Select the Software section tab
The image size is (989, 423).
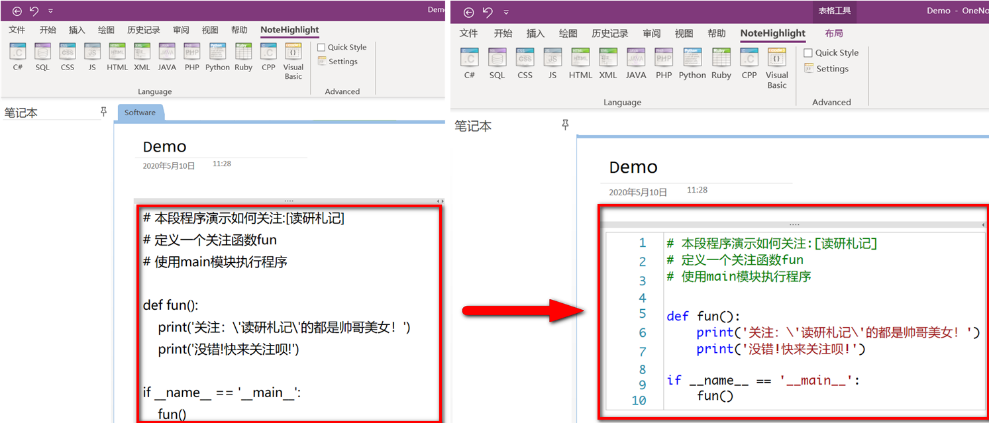tap(139, 112)
